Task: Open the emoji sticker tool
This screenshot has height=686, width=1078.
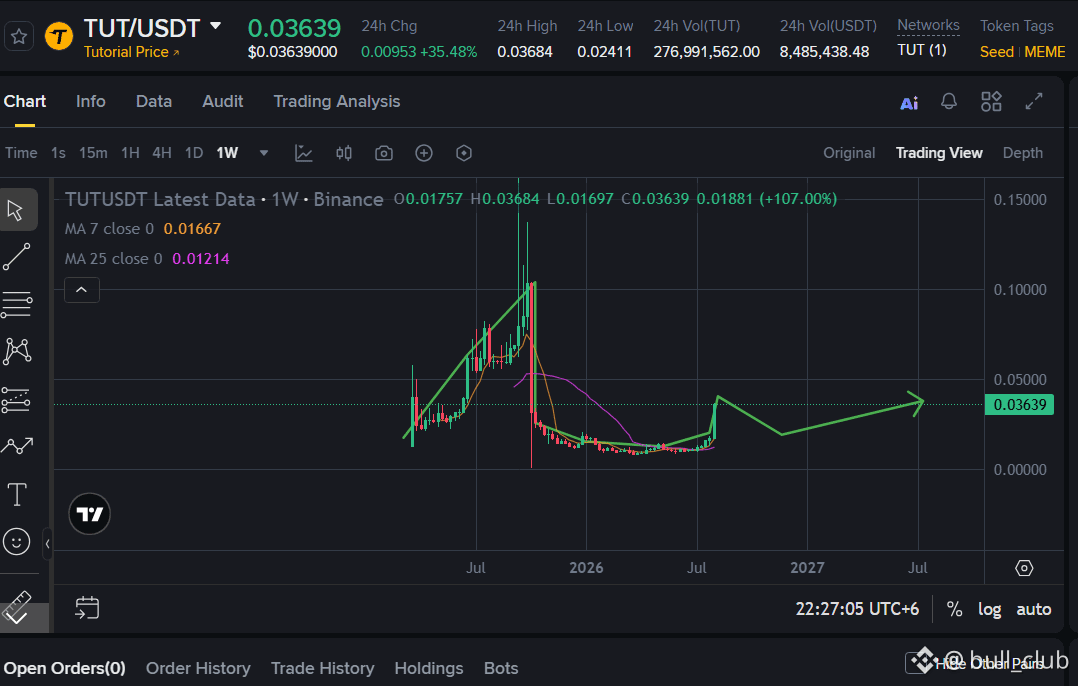Action: tap(17, 542)
